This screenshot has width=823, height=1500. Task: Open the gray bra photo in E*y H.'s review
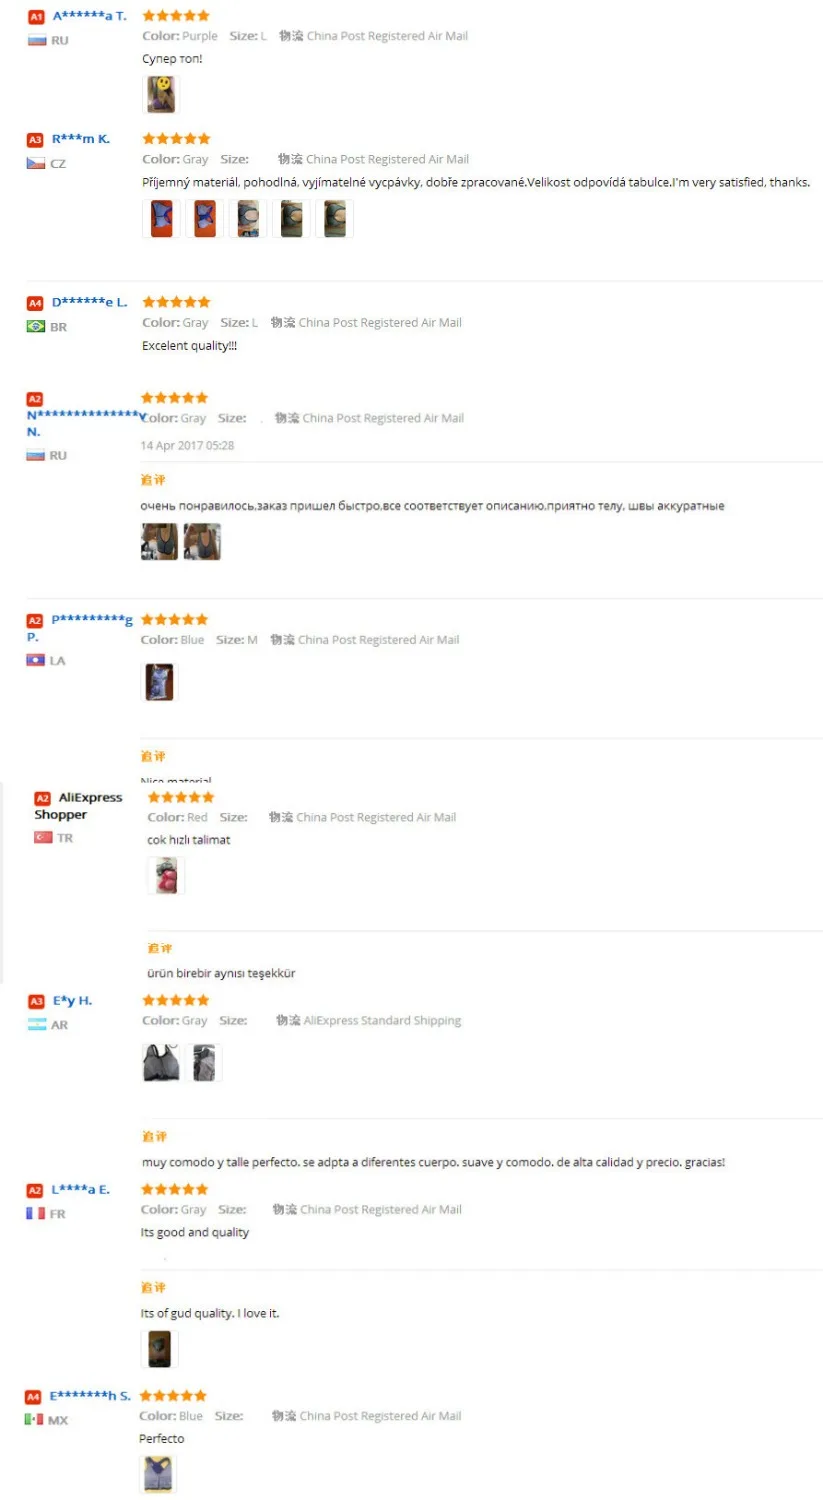tap(161, 1063)
